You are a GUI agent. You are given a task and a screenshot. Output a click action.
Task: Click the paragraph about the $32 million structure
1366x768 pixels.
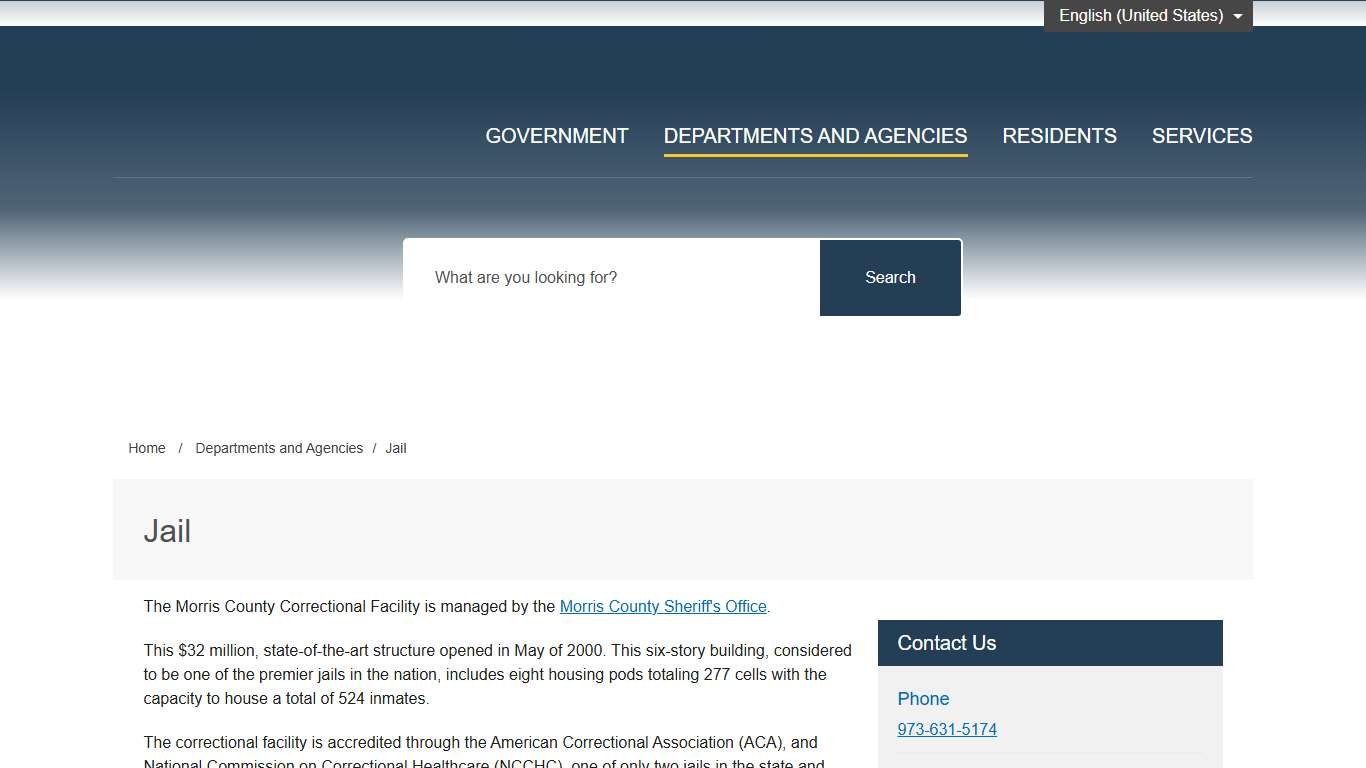497,674
